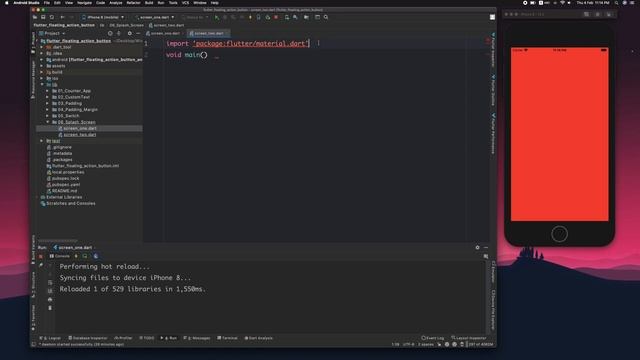Click the Hot Restart icon in Run panel
The width and height of the screenshot is (640, 360).
point(85,256)
